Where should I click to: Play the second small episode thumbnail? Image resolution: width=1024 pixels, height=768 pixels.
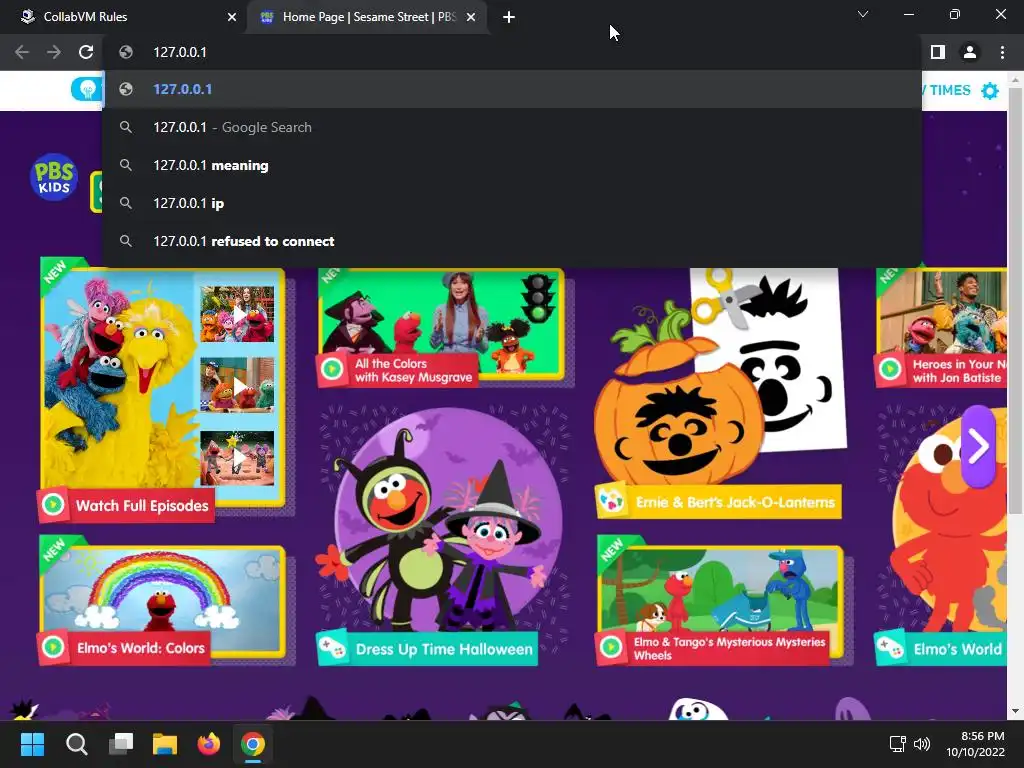pyautogui.click(x=237, y=385)
